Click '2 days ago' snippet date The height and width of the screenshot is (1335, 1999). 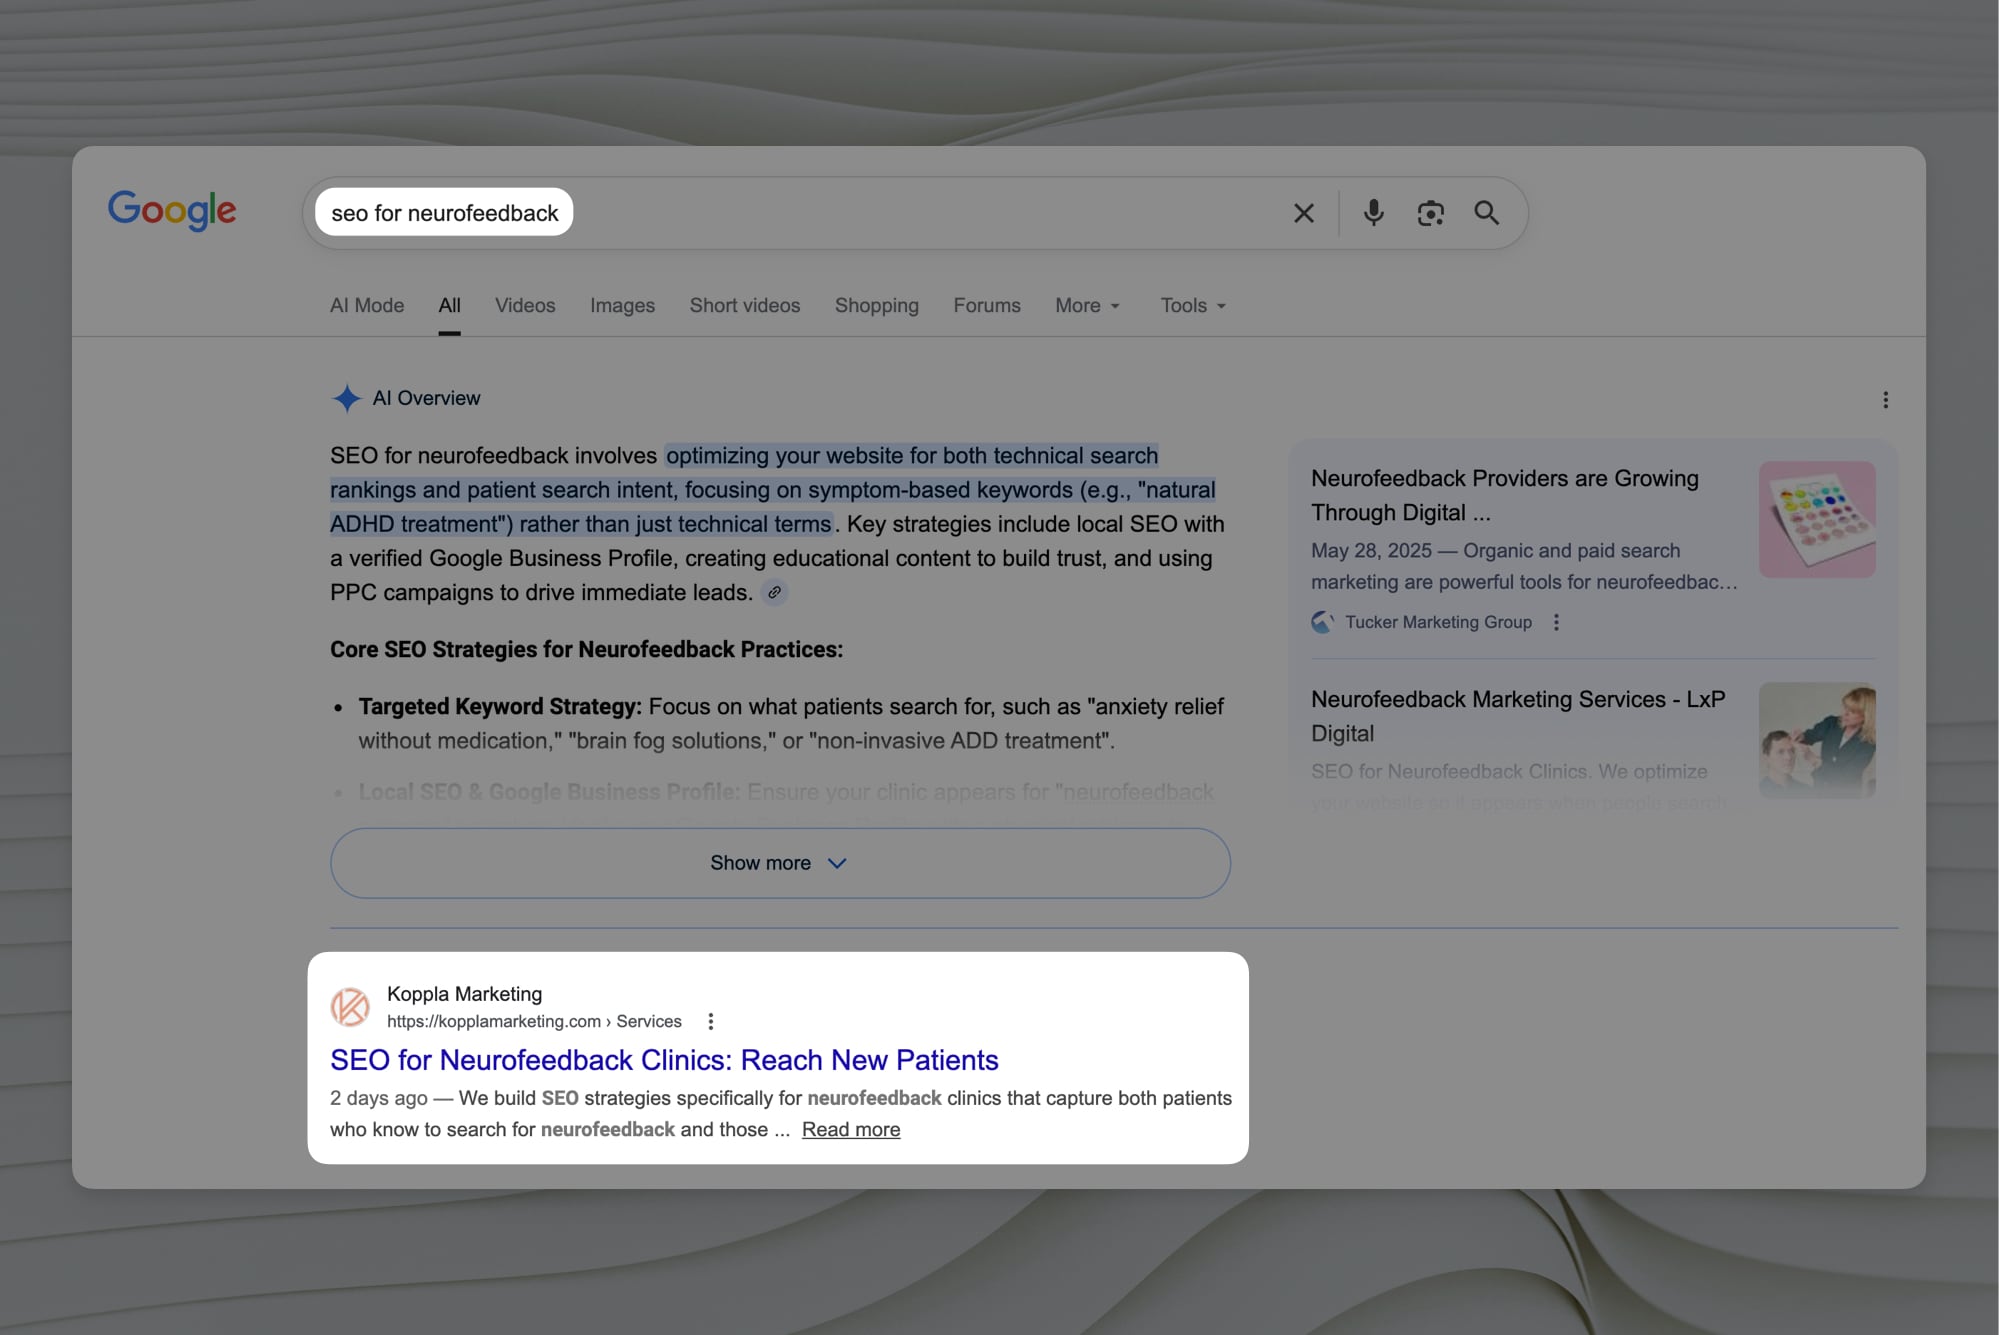[x=379, y=1098]
